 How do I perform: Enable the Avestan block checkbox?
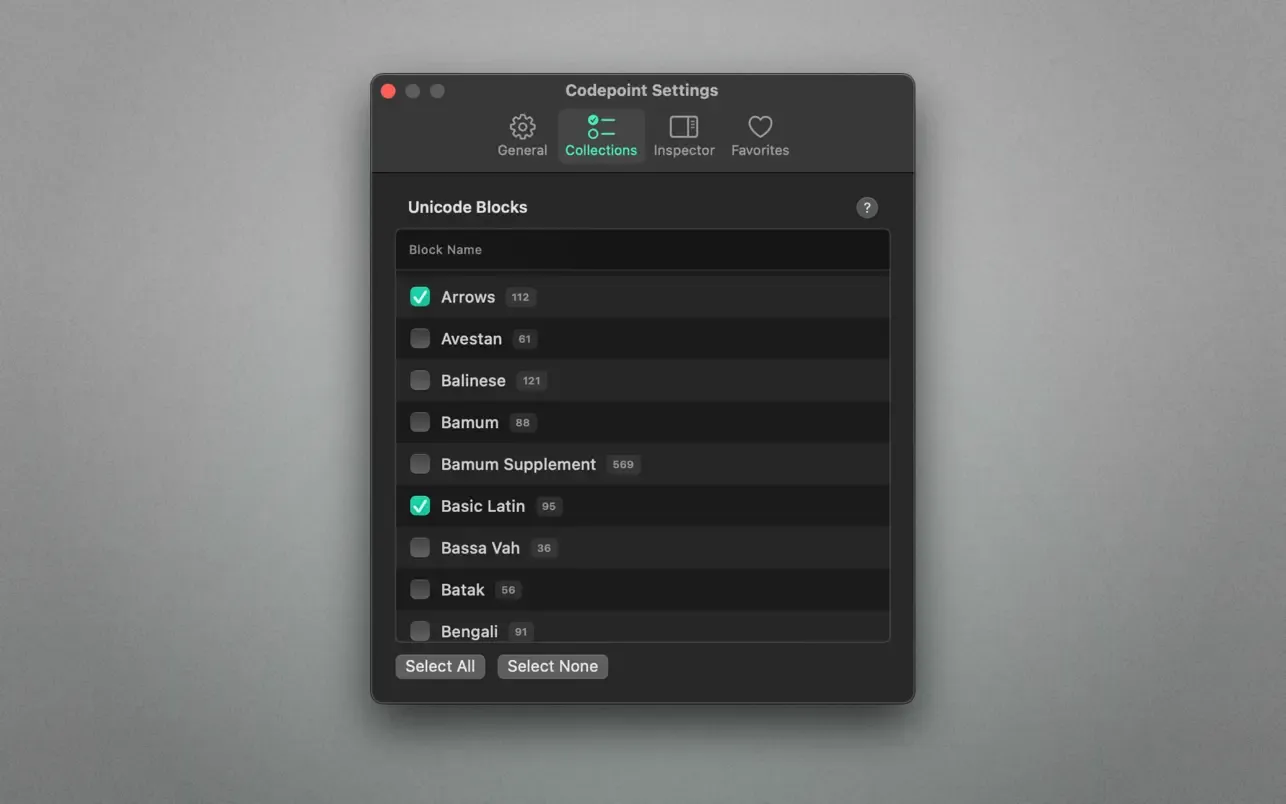click(x=420, y=339)
